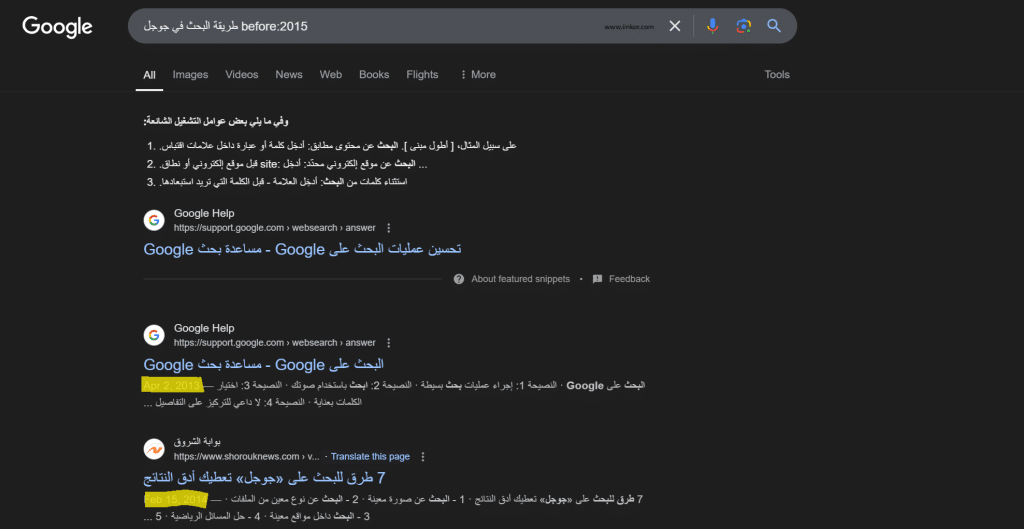1024x529 pixels.
Task: Click the Feb 15, 2014 result date
Action: 175,500
